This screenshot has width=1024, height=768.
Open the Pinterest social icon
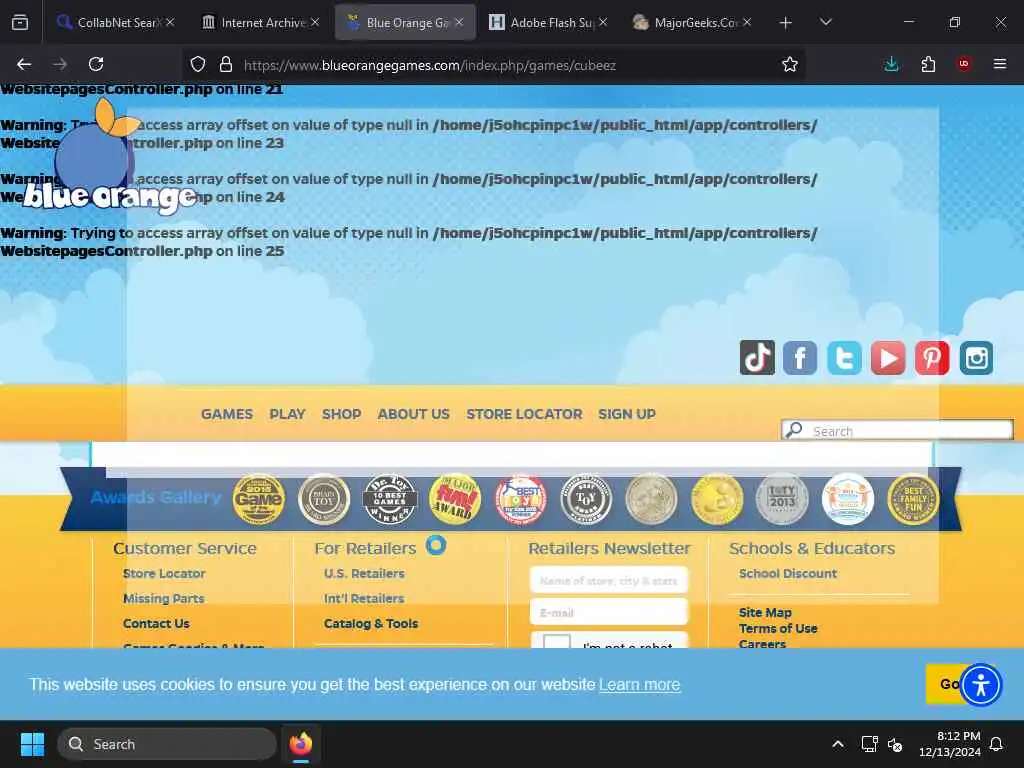[x=932, y=357]
